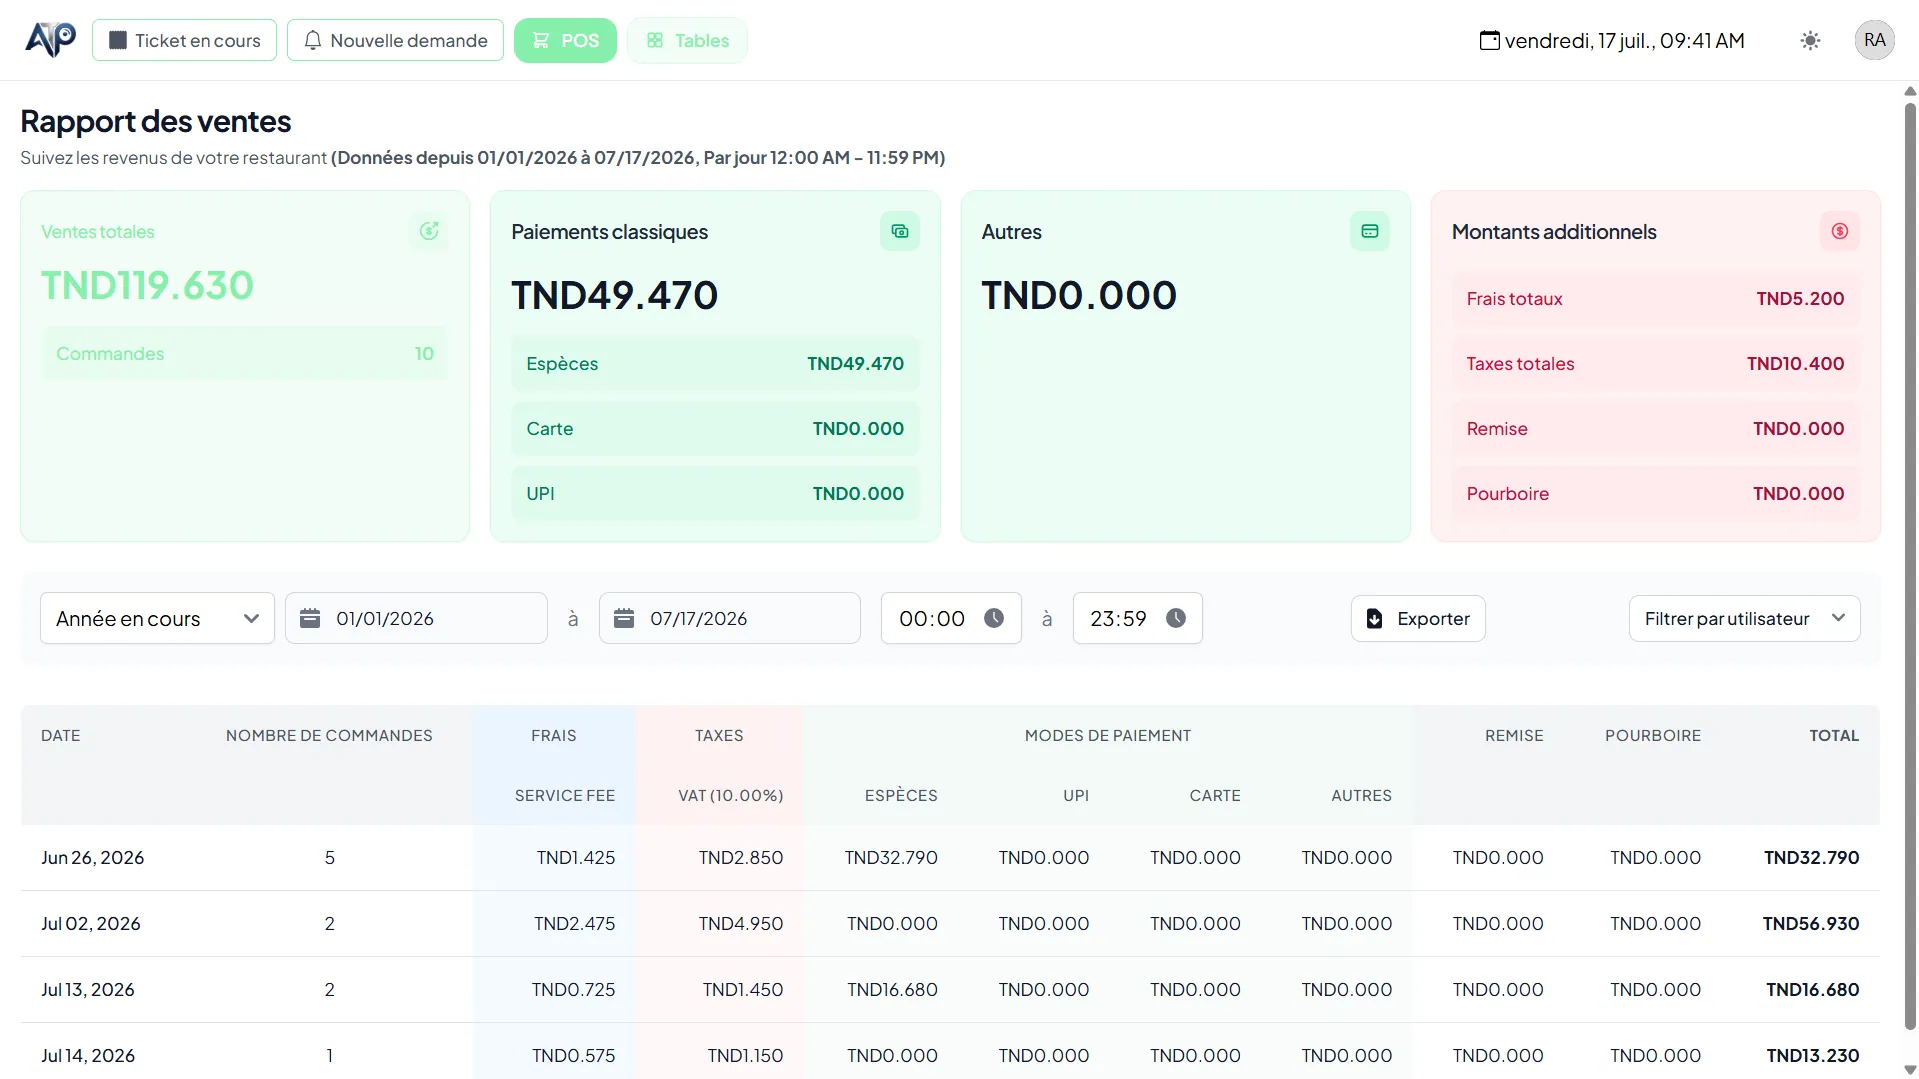Click the total TND32.790 in last column

[x=1811, y=857]
